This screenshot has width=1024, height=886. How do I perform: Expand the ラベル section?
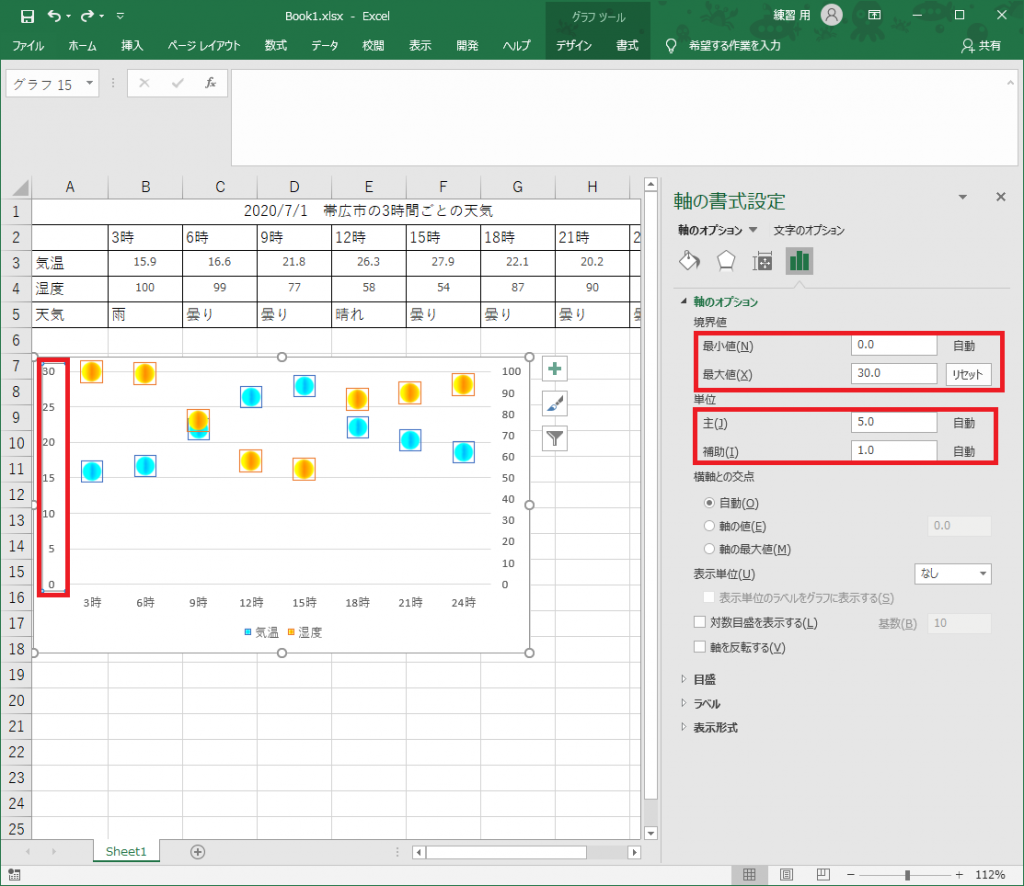684,703
